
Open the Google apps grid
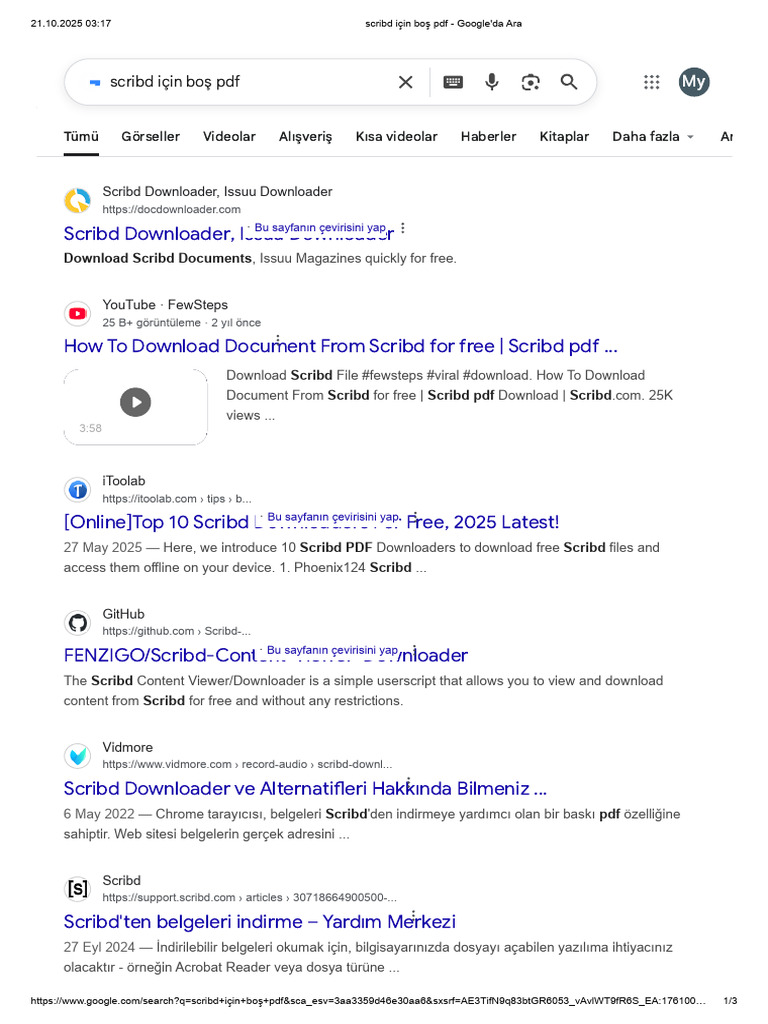tap(652, 82)
